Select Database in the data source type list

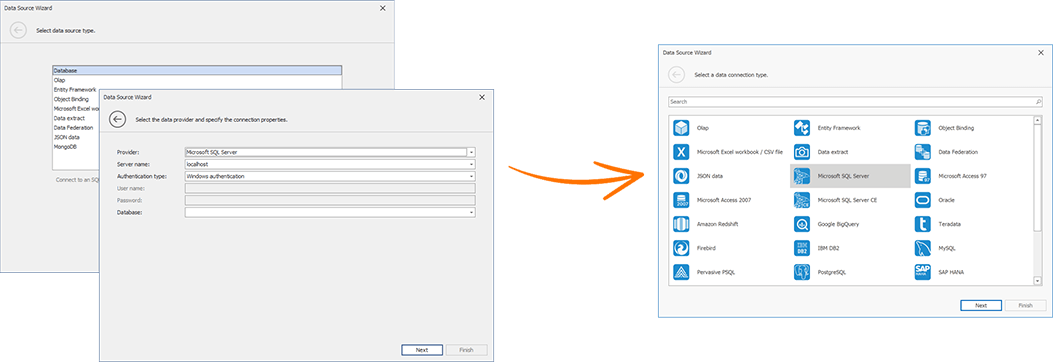pos(197,70)
